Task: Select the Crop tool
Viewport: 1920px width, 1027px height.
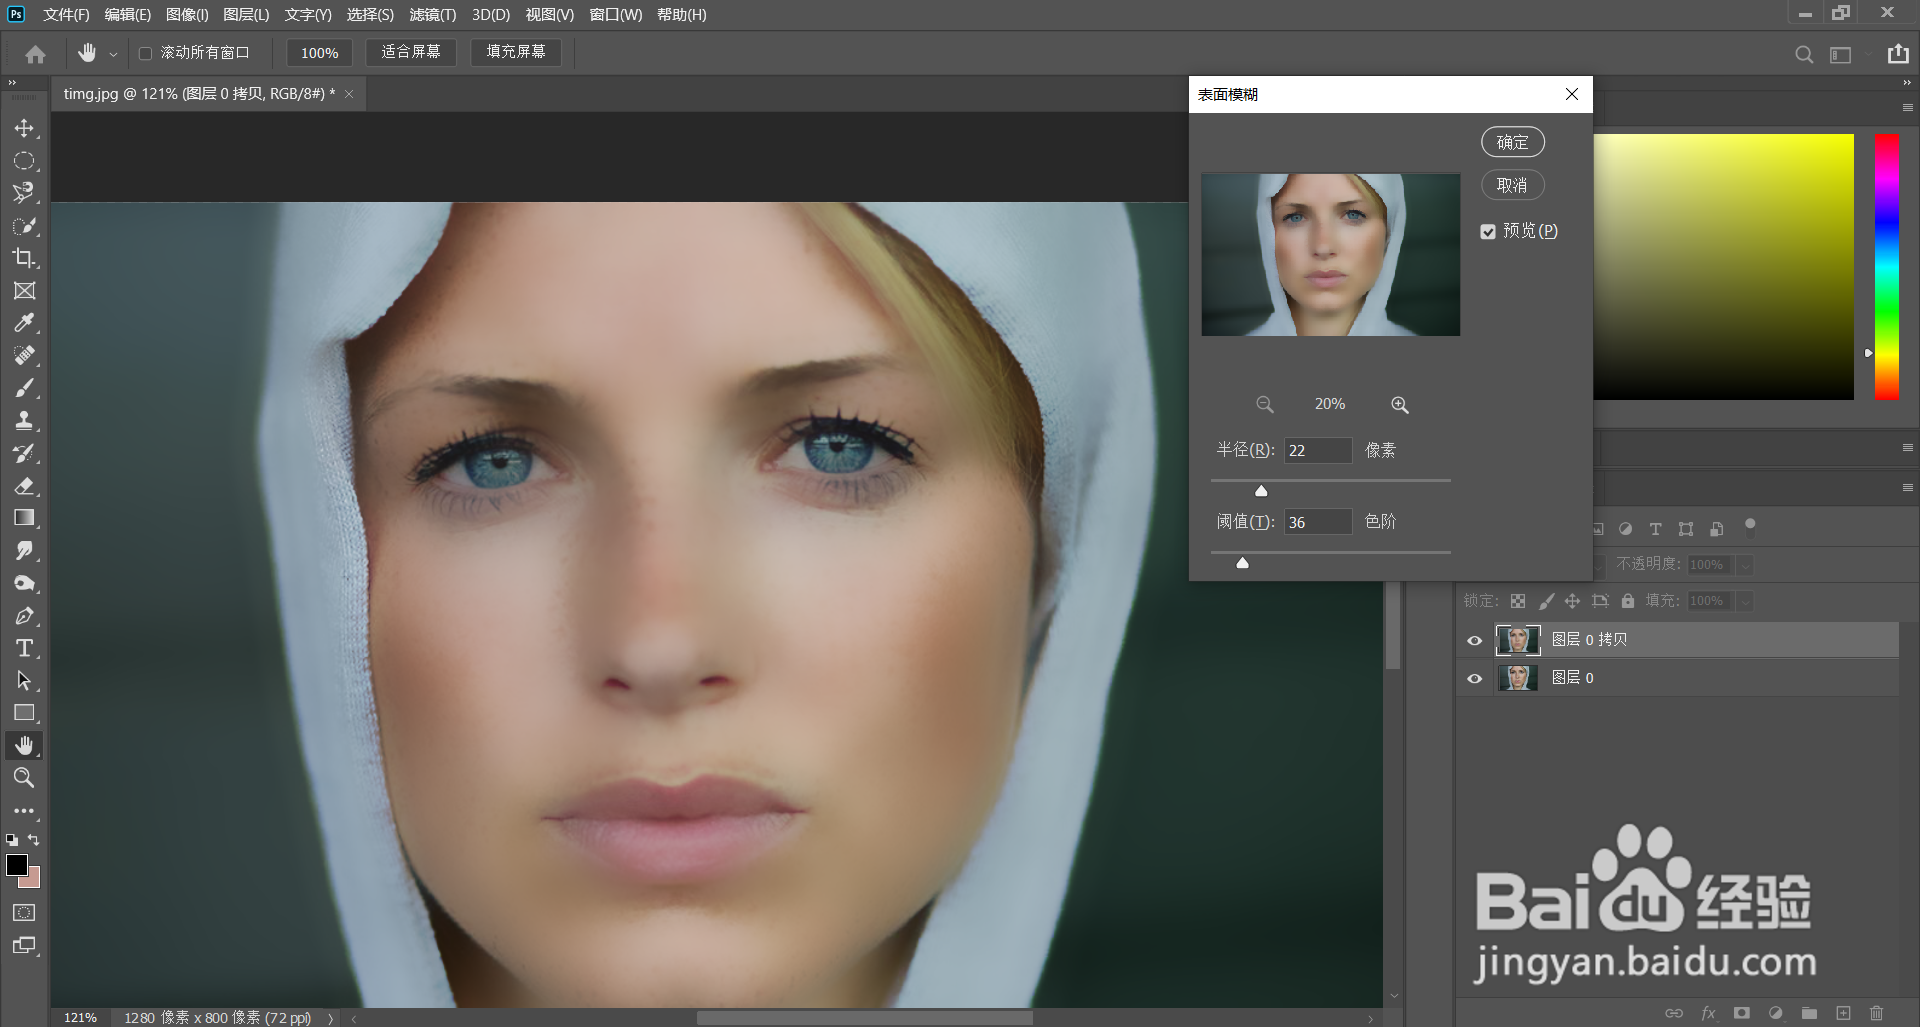Action: pyautogui.click(x=24, y=258)
